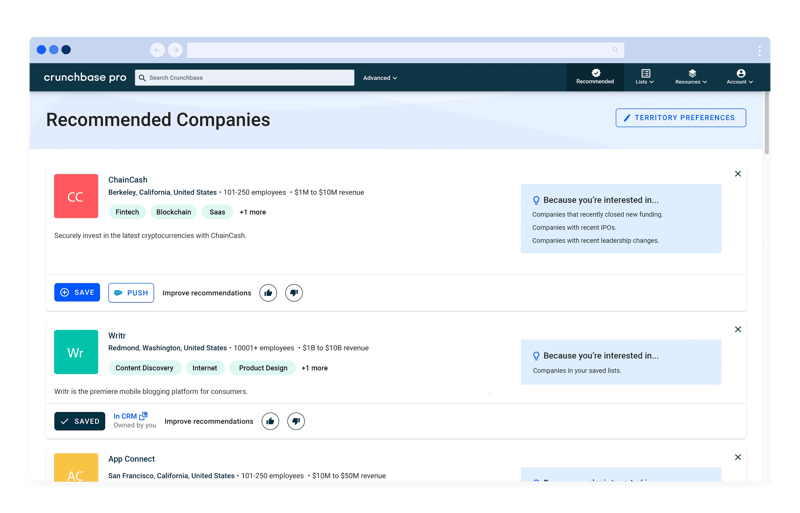The width and height of the screenshot is (800, 513).
Task: Thumbs up the Writr recommendation
Action: point(270,421)
